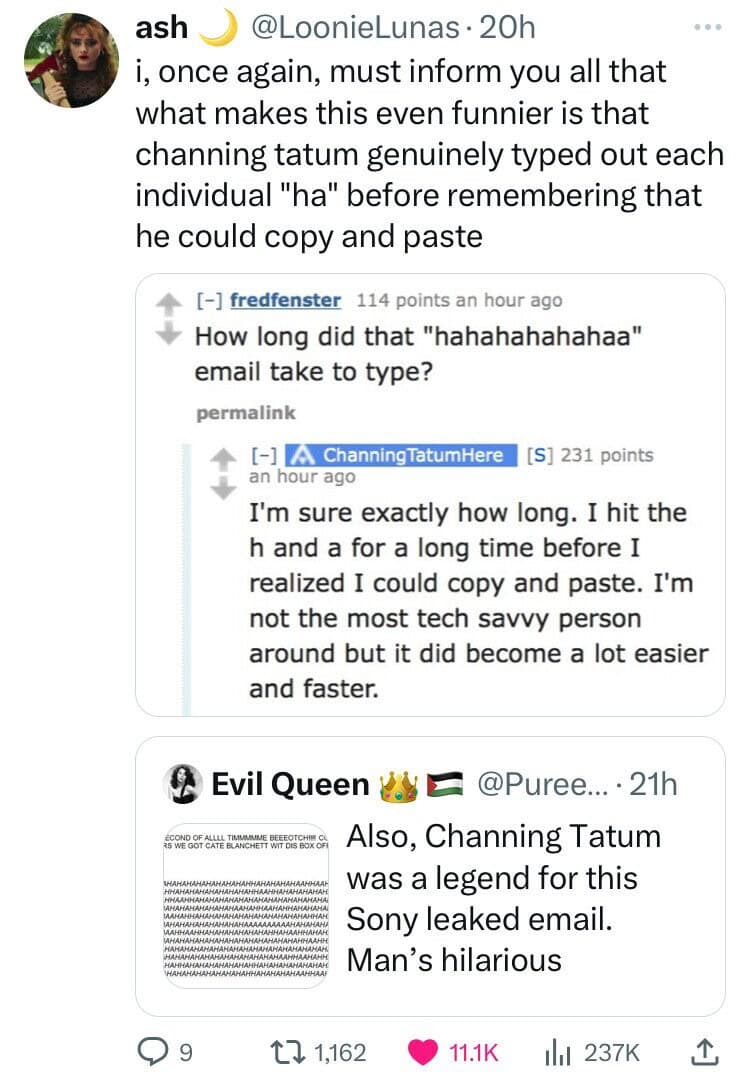Click the ChanningTatumHere username flair

coord(403,455)
